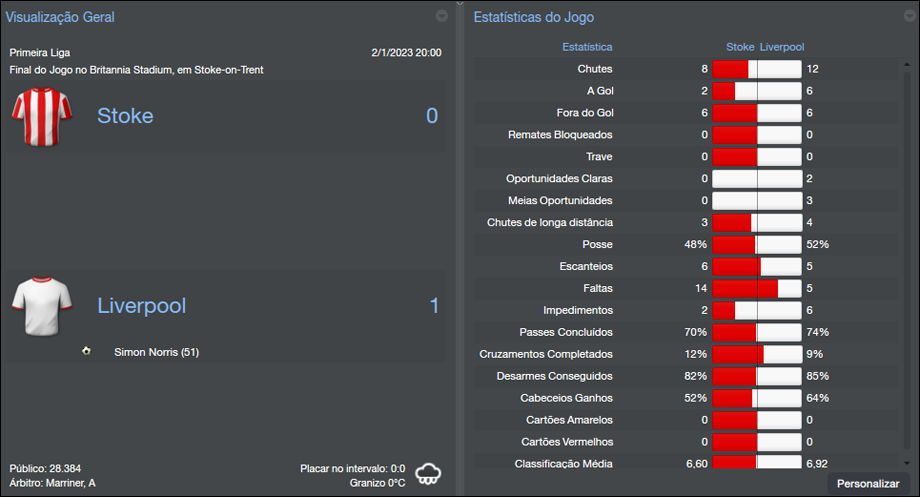920x497 pixels.
Task: Click the Liverpool column header in statistics
Action: 782,47
